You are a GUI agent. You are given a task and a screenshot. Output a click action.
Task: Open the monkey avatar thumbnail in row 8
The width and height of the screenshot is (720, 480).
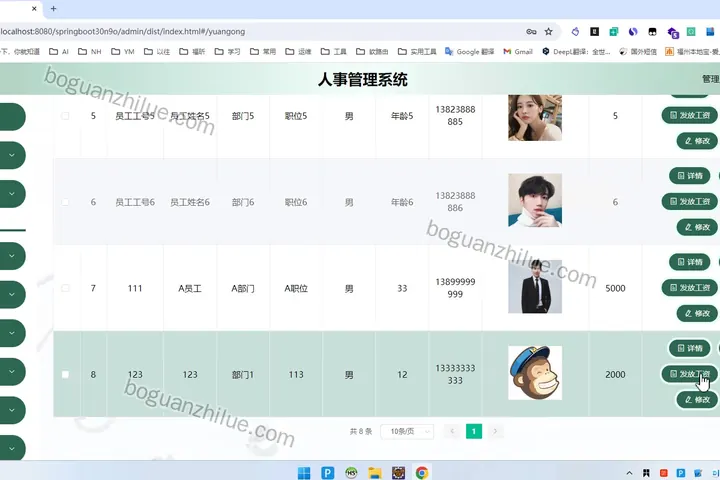(x=535, y=373)
